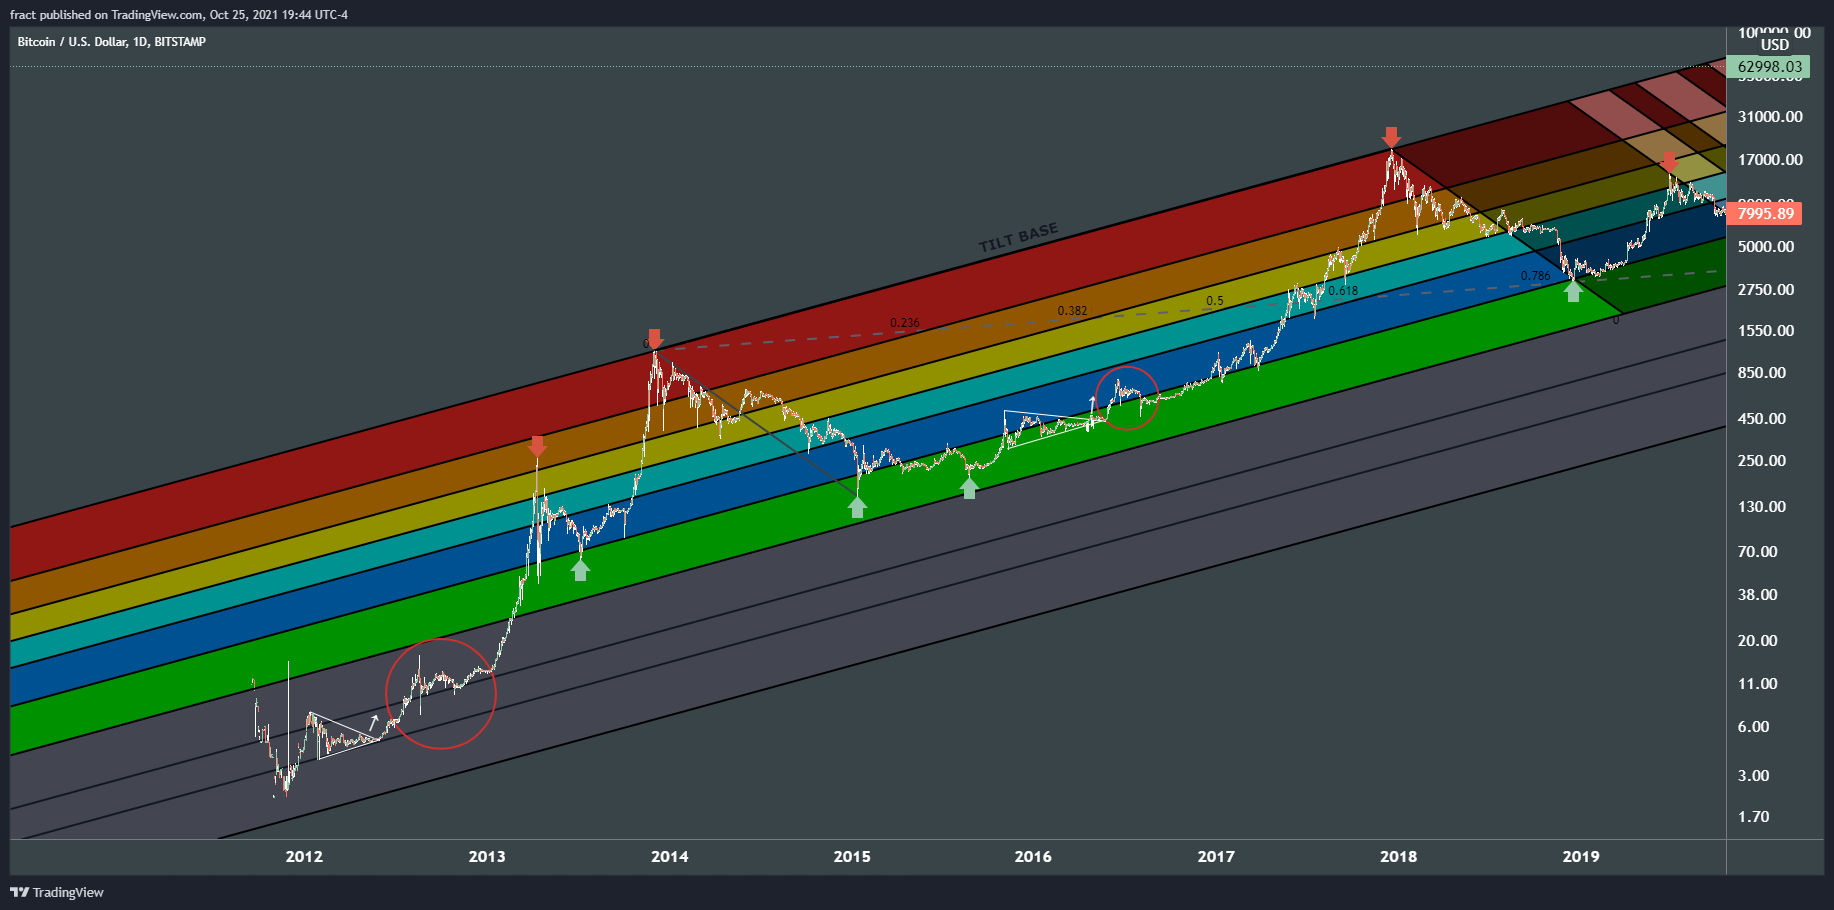Click the TradingView logo at bottom left
The image size is (1834, 910).
(57, 892)
